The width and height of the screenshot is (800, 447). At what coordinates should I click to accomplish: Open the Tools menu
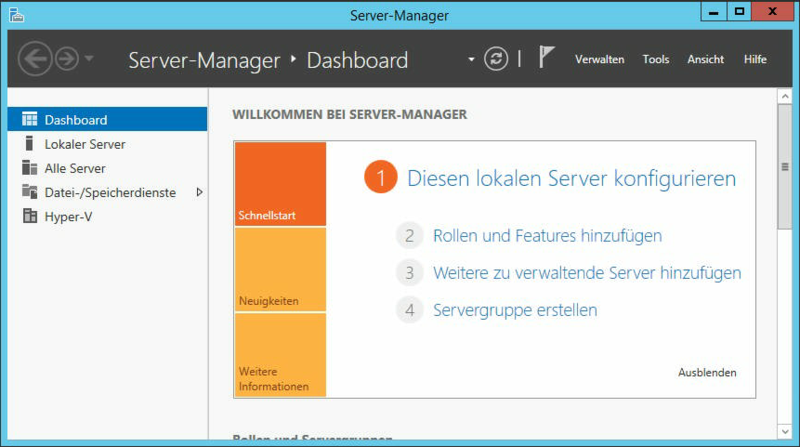[656, 59]
